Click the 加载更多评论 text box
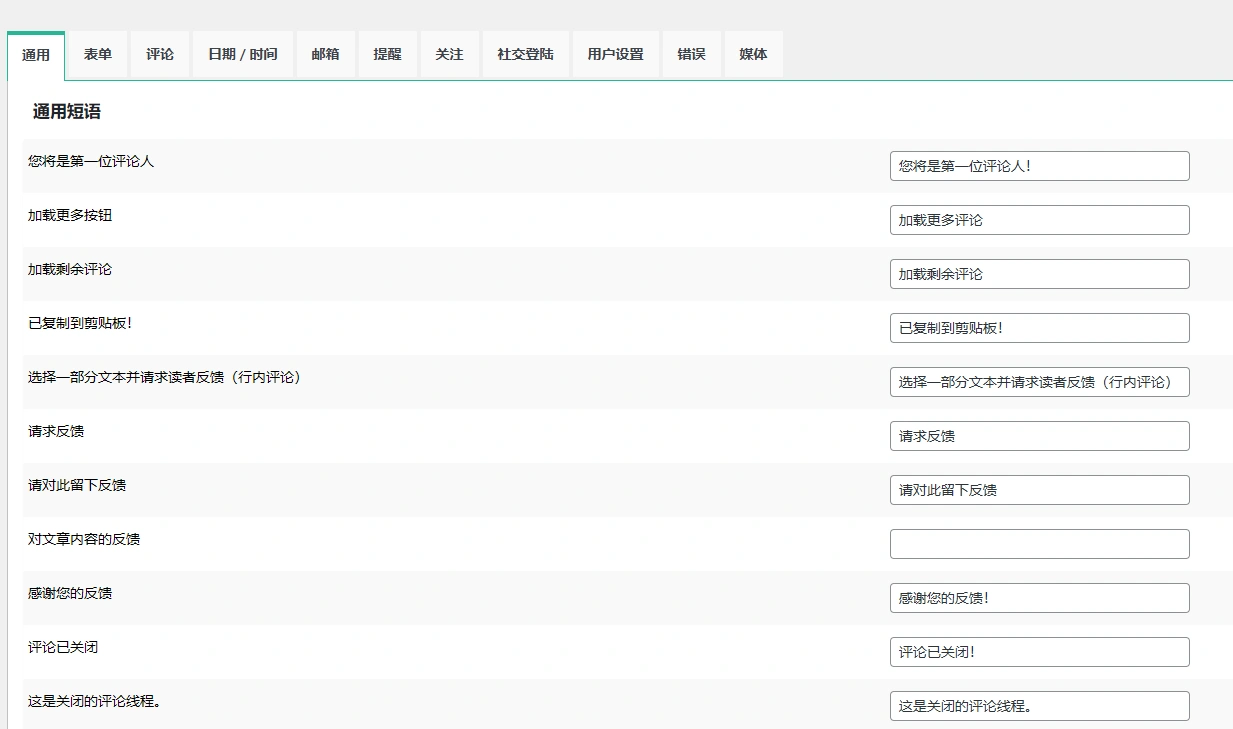Screen dimensions: 1233x729 coord(1038,219)
